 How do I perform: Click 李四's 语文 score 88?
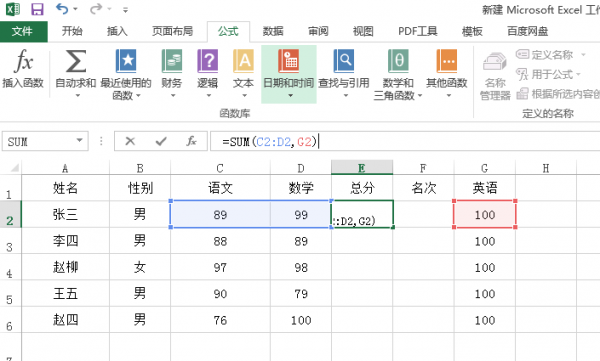point(220,241)
